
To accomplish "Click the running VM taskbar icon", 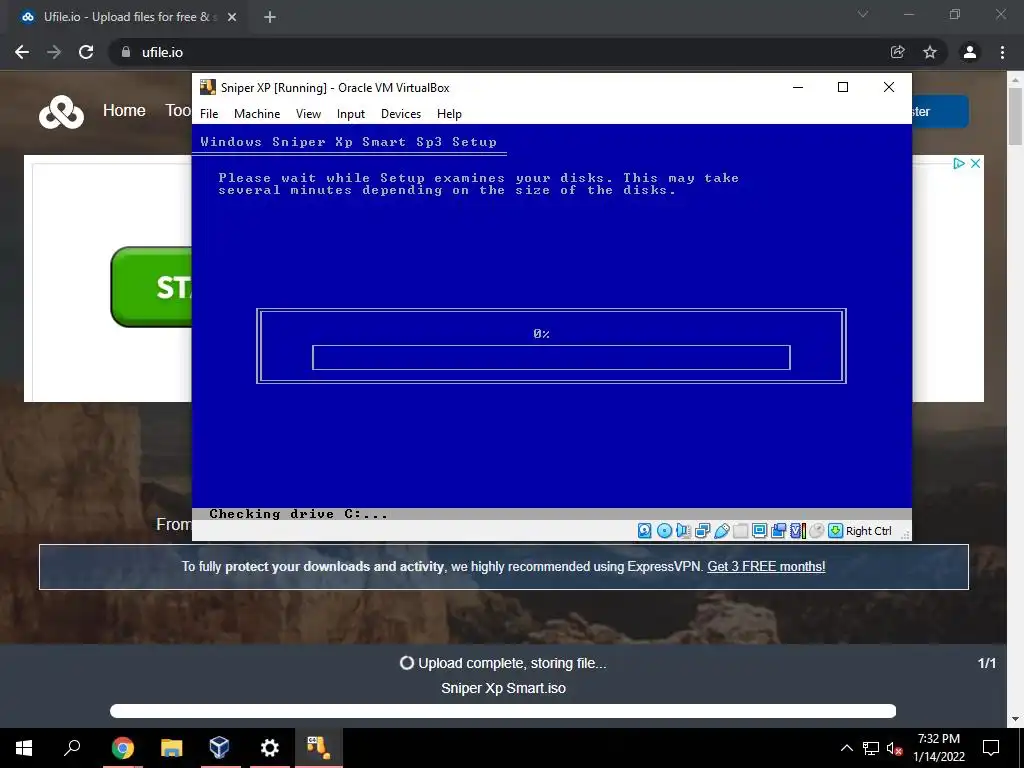I will point(319,748).
